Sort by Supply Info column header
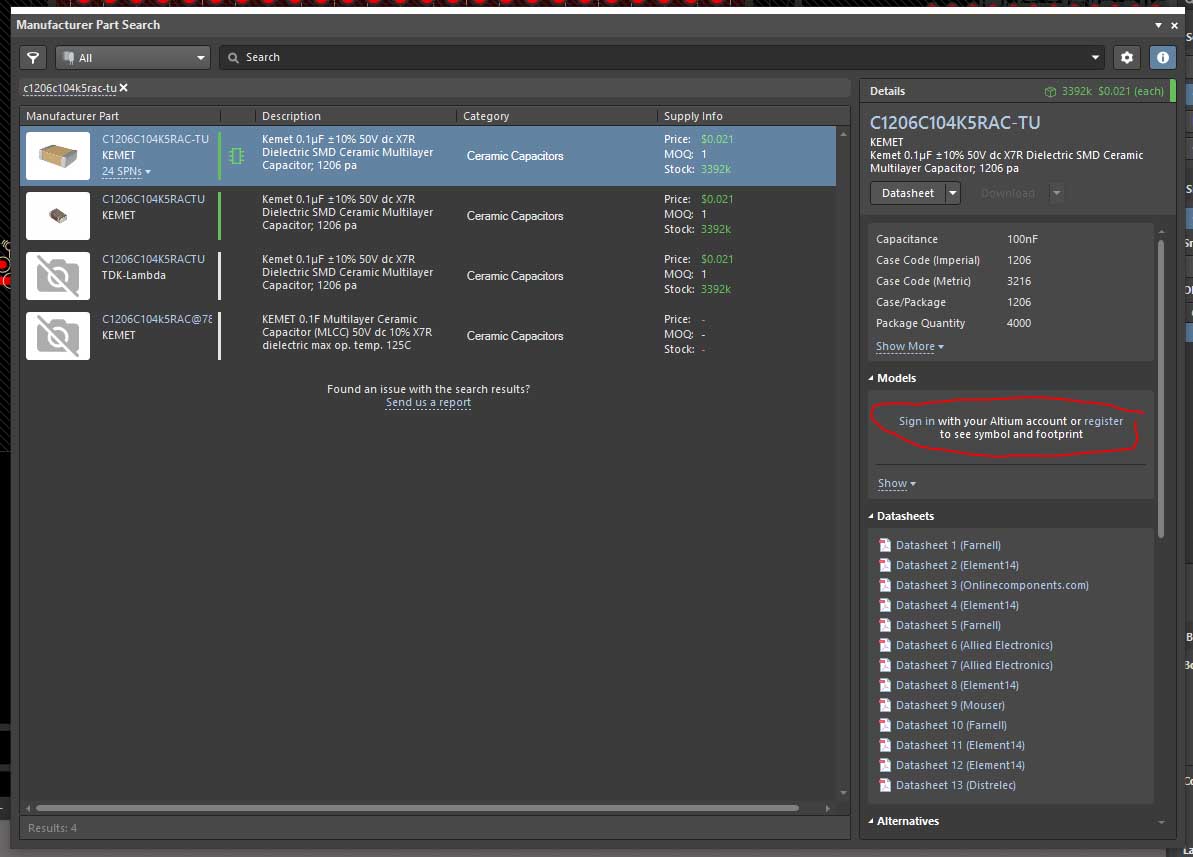The width and height of the screenshot is (1193, 857). pos(693,116)
